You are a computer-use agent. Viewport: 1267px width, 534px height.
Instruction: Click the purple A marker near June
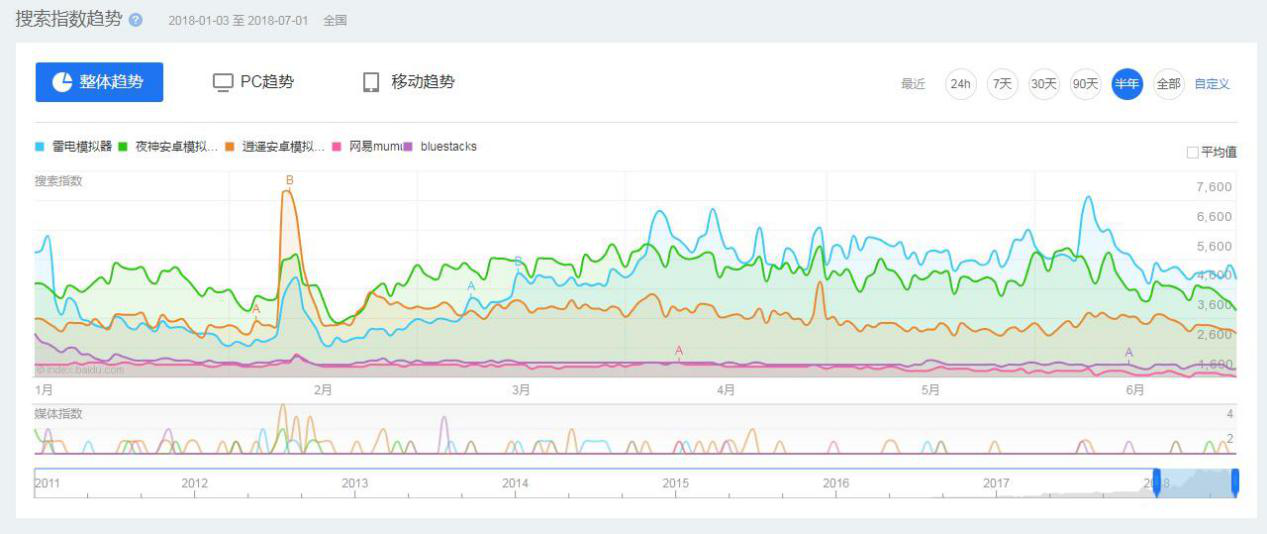tap(1129, 352)
